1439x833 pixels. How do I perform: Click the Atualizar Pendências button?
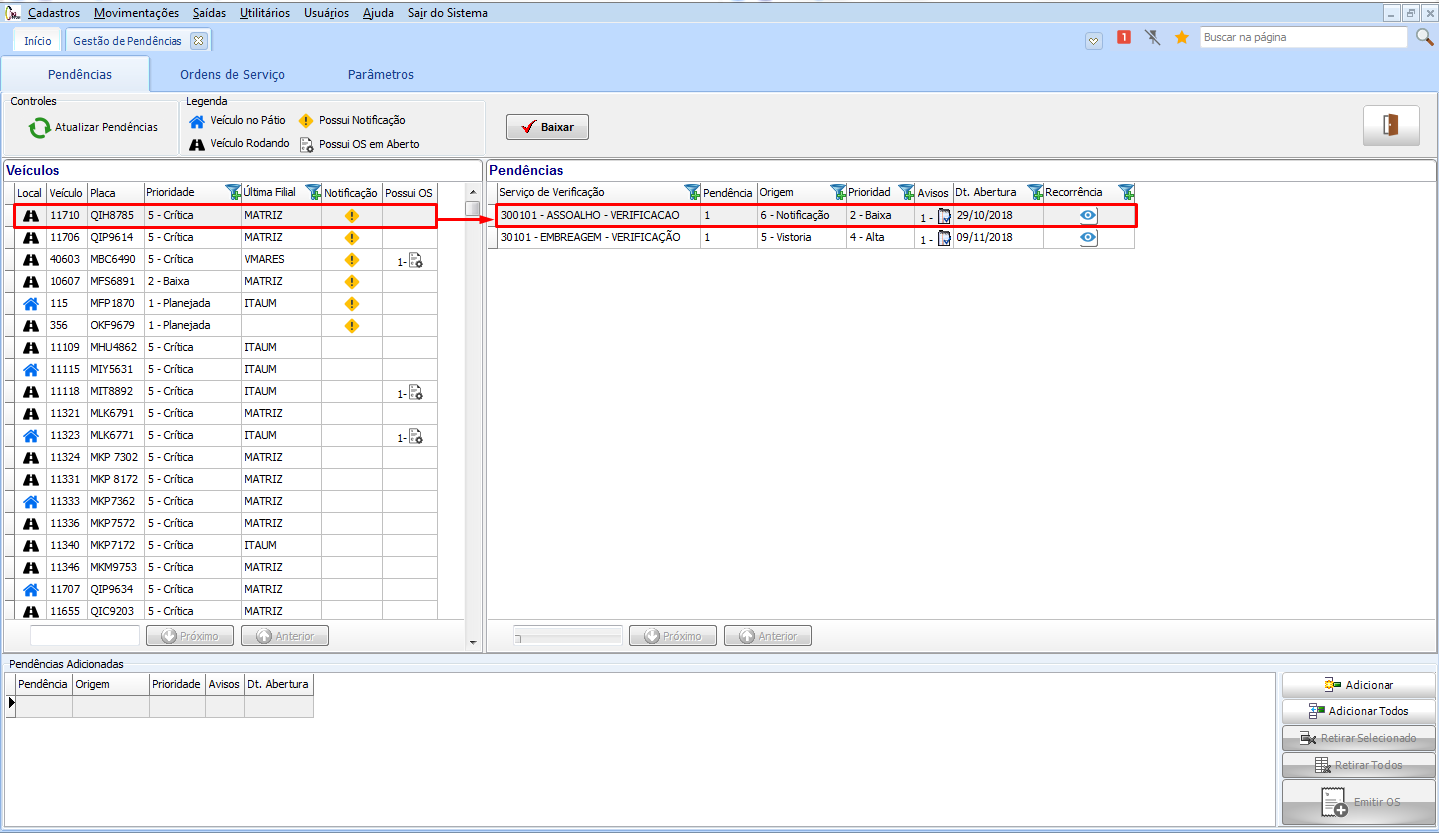(93, 128)
